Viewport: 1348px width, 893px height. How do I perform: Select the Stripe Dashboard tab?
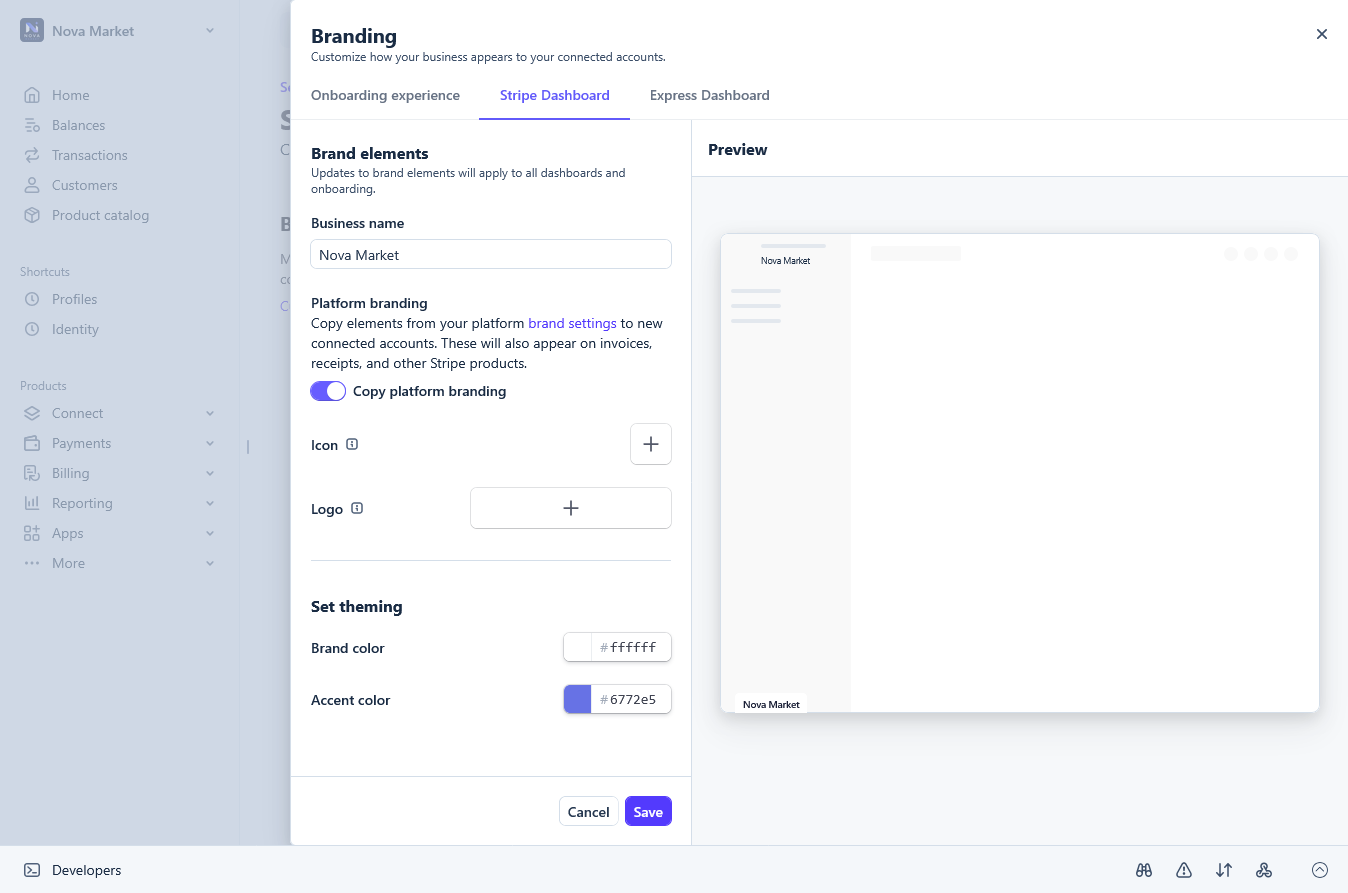555,96
